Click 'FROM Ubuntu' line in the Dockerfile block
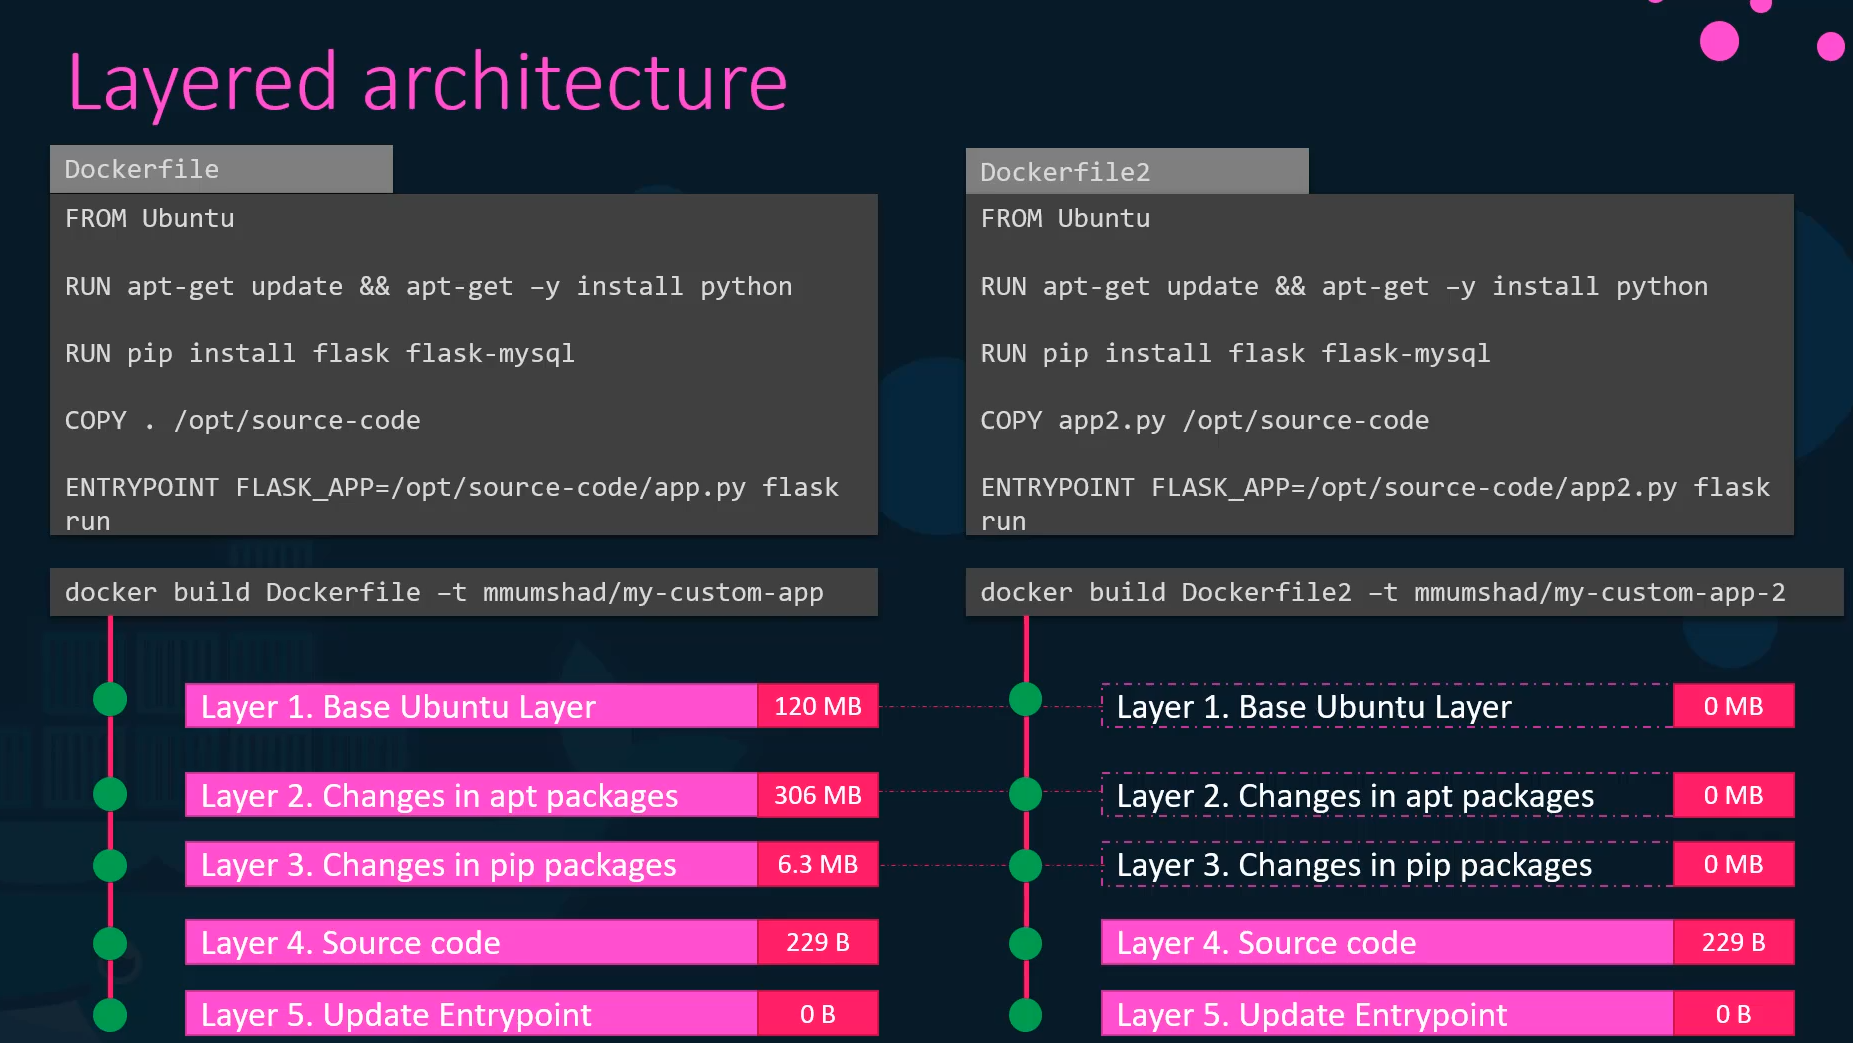This screenshot has width=1853, height=1043. point(150,218)
